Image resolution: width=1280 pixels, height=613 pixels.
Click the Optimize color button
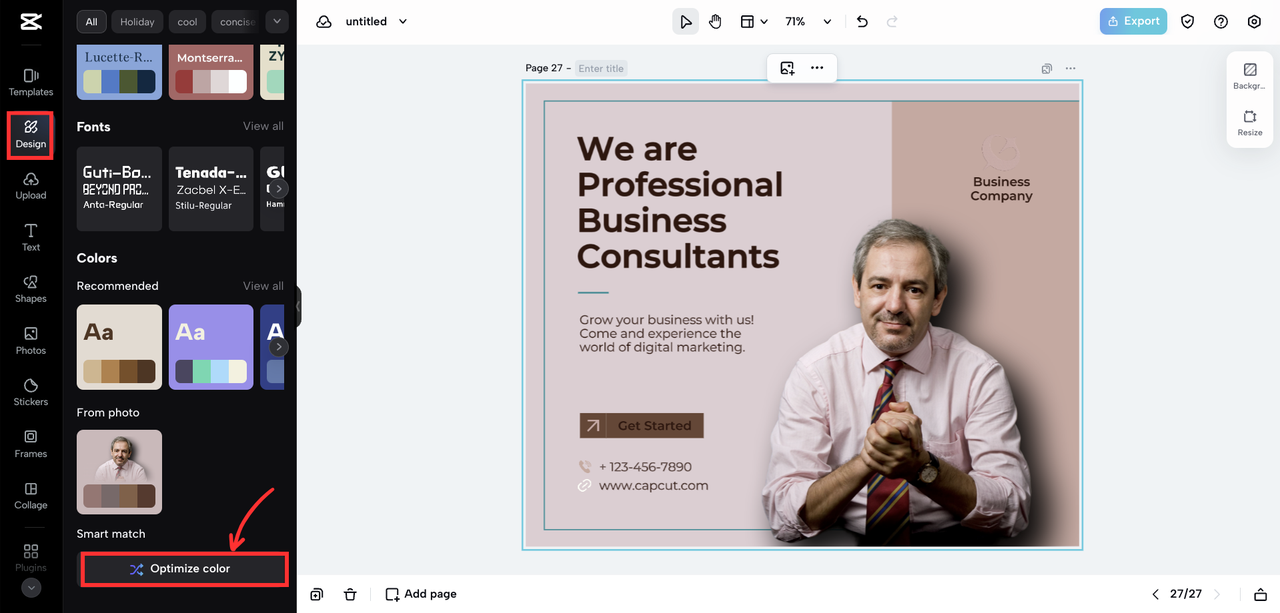(184, 569)
